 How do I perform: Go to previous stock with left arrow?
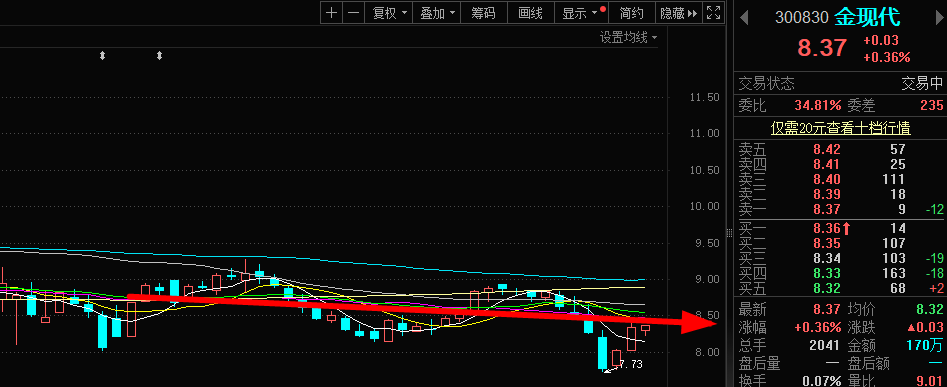pos(743,18)
